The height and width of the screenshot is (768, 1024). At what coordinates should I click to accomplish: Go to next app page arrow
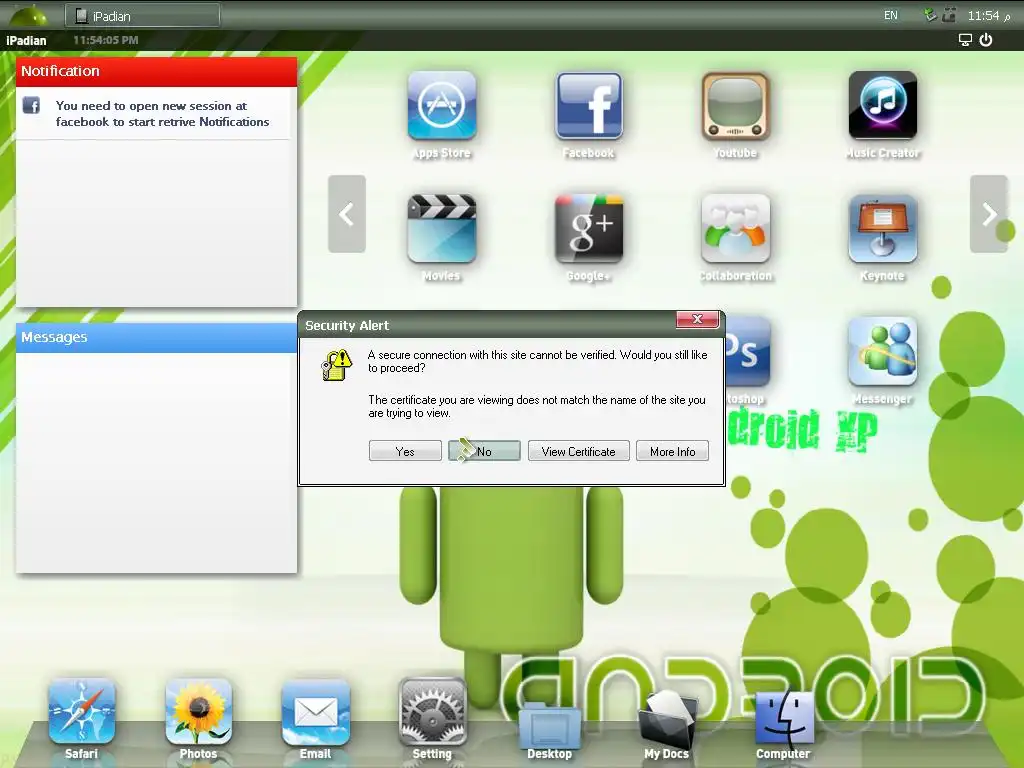pyautogui.click(x=989, y=214)
